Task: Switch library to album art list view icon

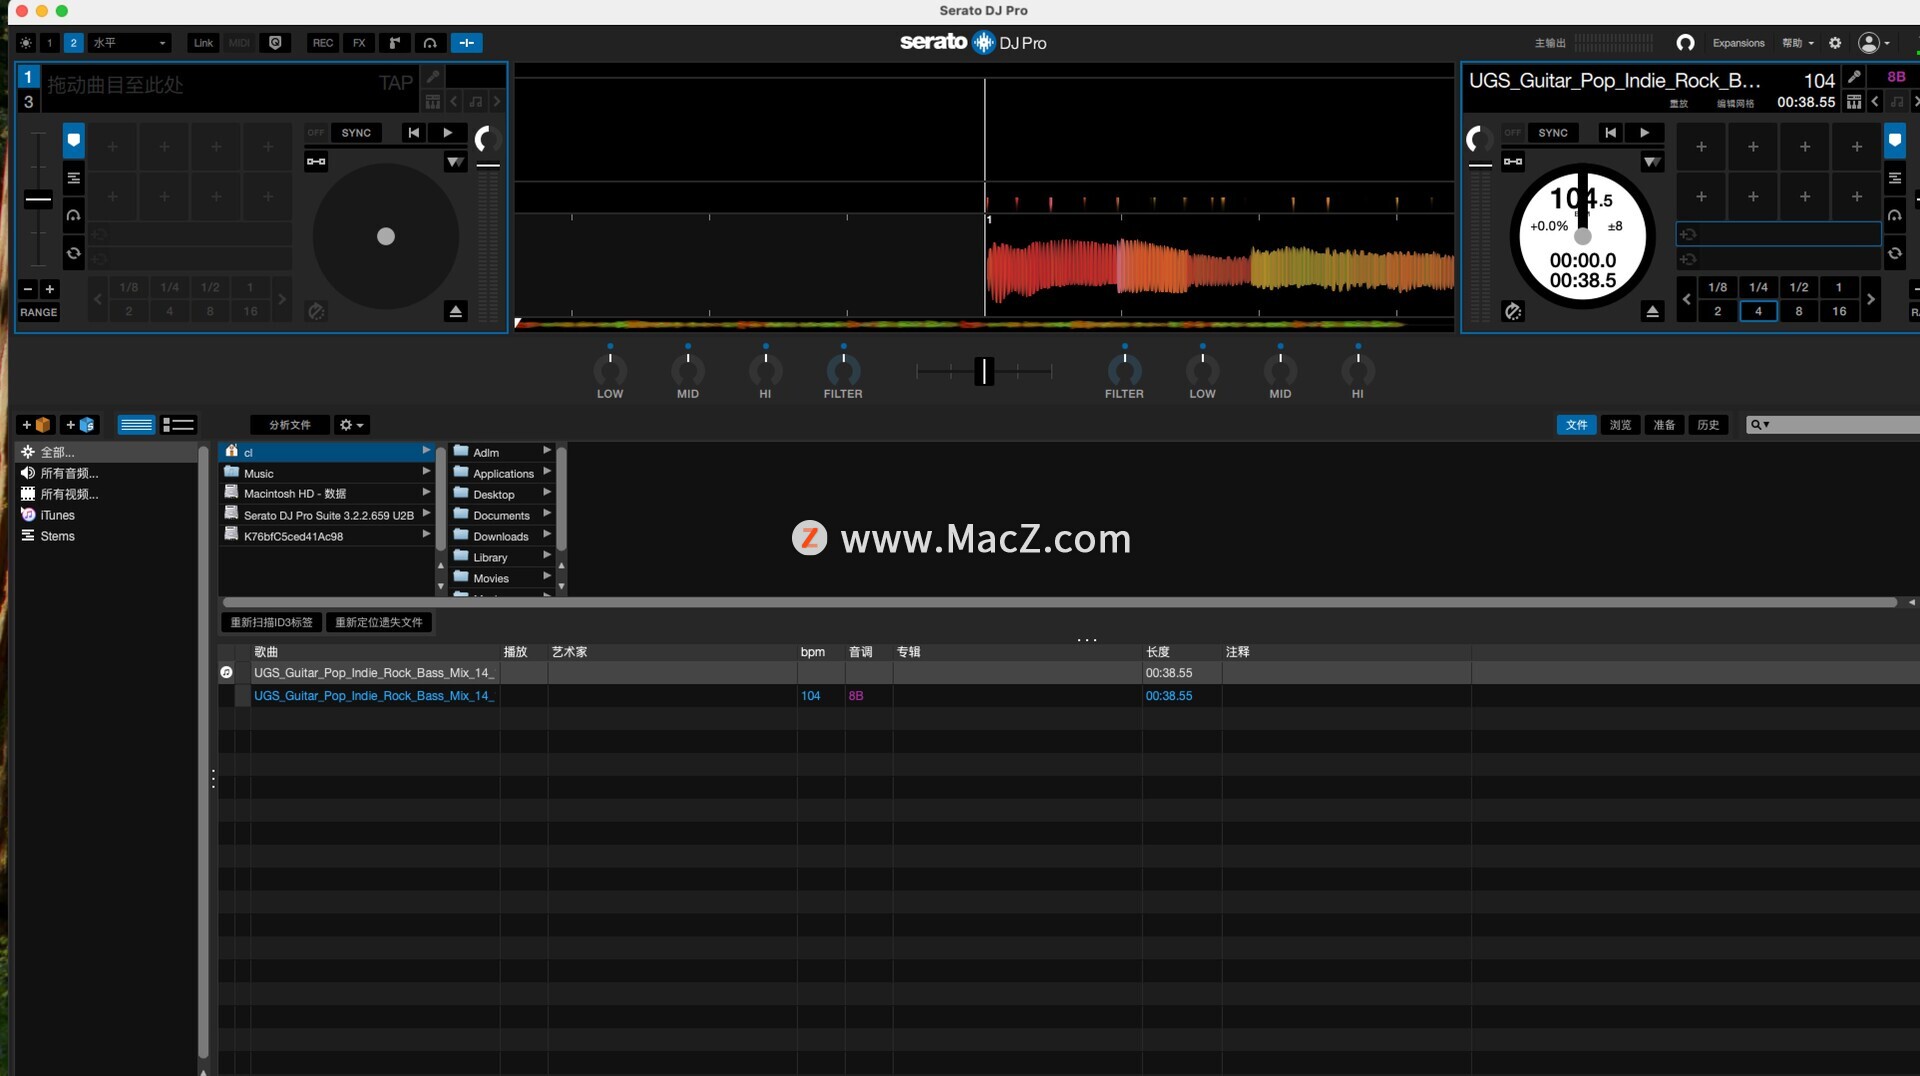Action: (179, 425)
